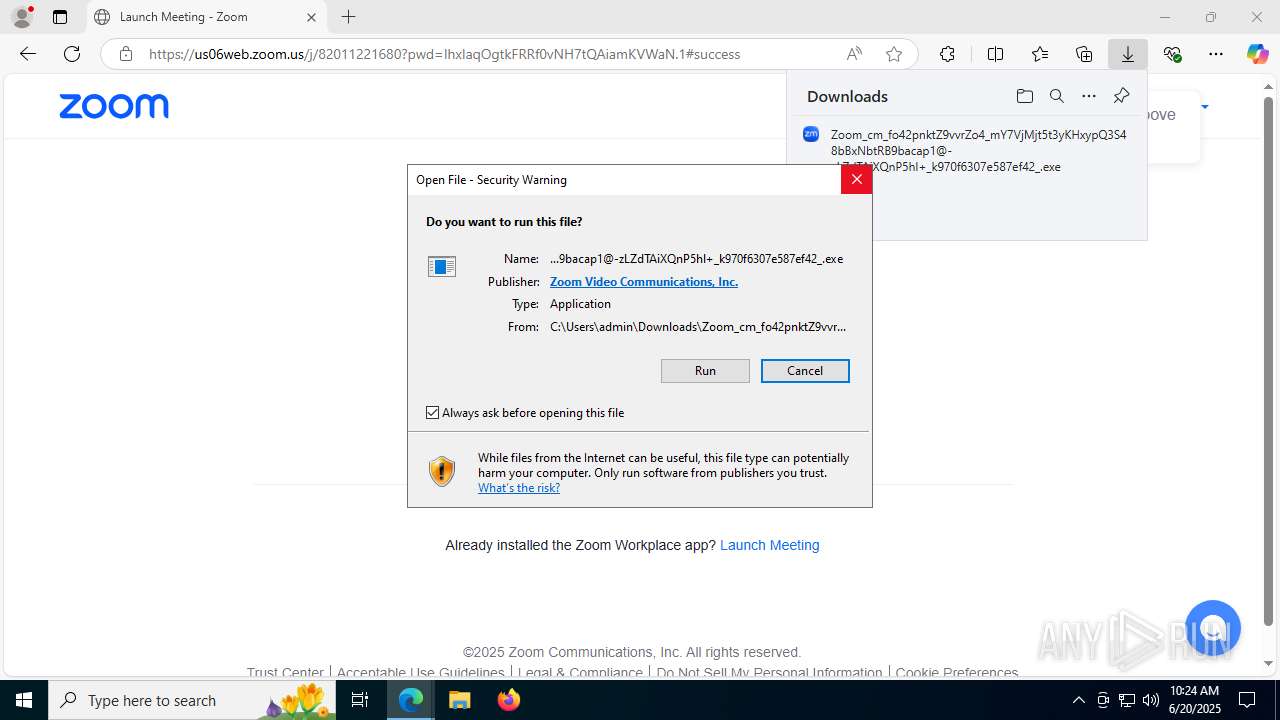Open a new browser tab
The image size is (1280, 720).
(x=348, y=17)
